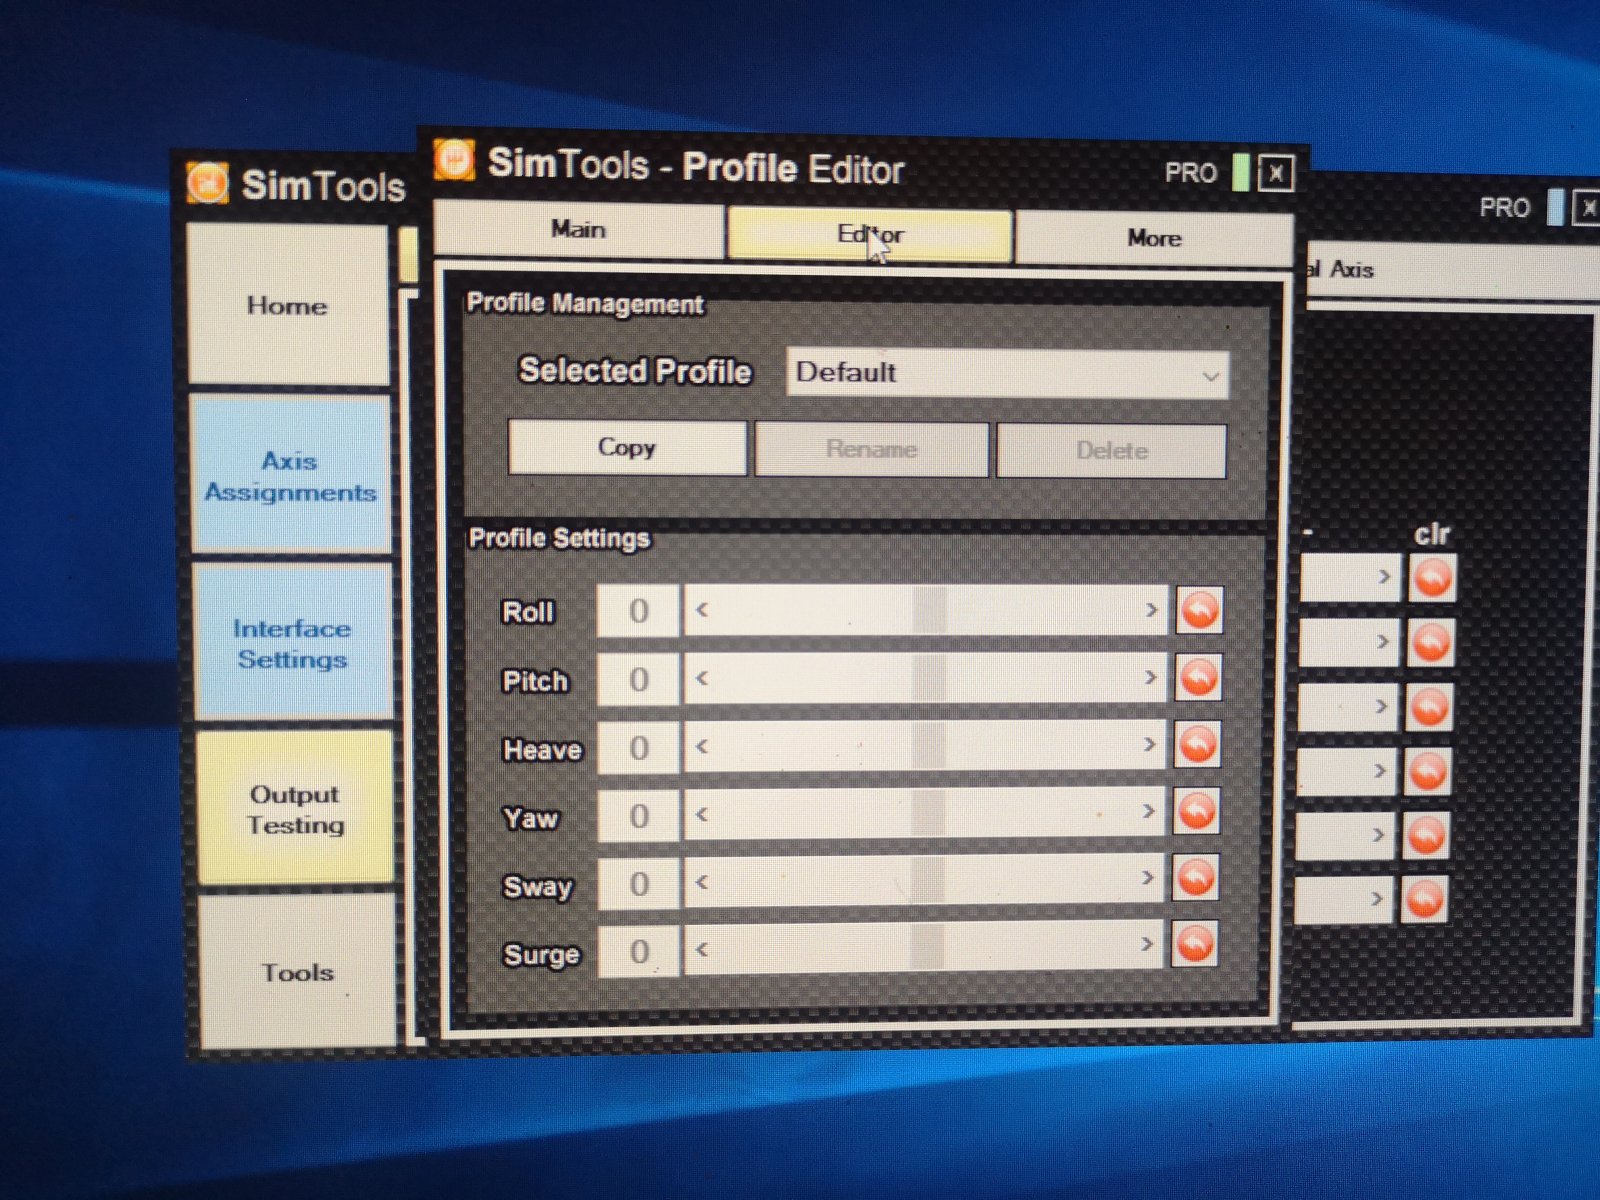Click the Heave value field

point(638,748)
